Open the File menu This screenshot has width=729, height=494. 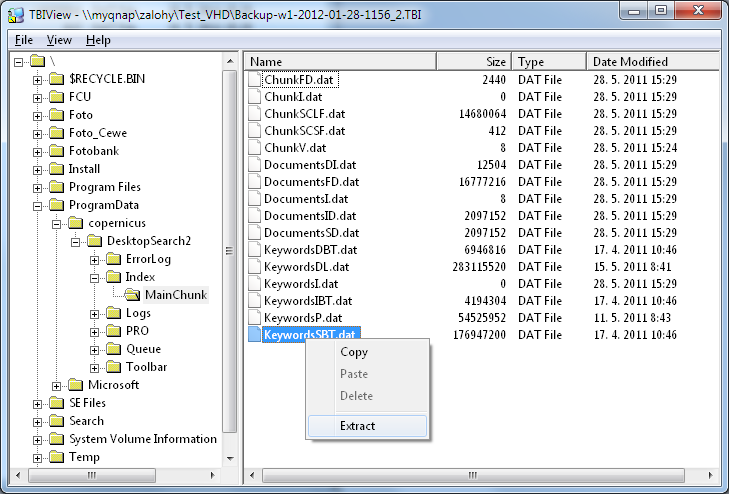[x=24, y=40]
